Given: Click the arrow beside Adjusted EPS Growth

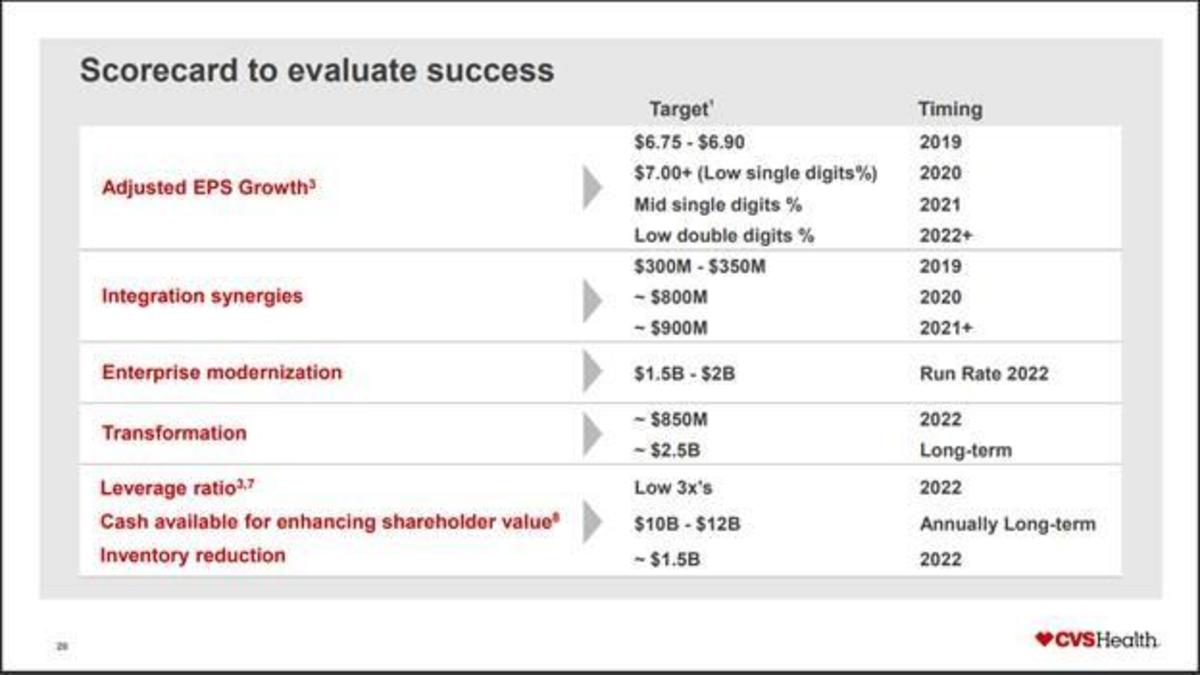Looking at the screenshot, I should 592,188.
